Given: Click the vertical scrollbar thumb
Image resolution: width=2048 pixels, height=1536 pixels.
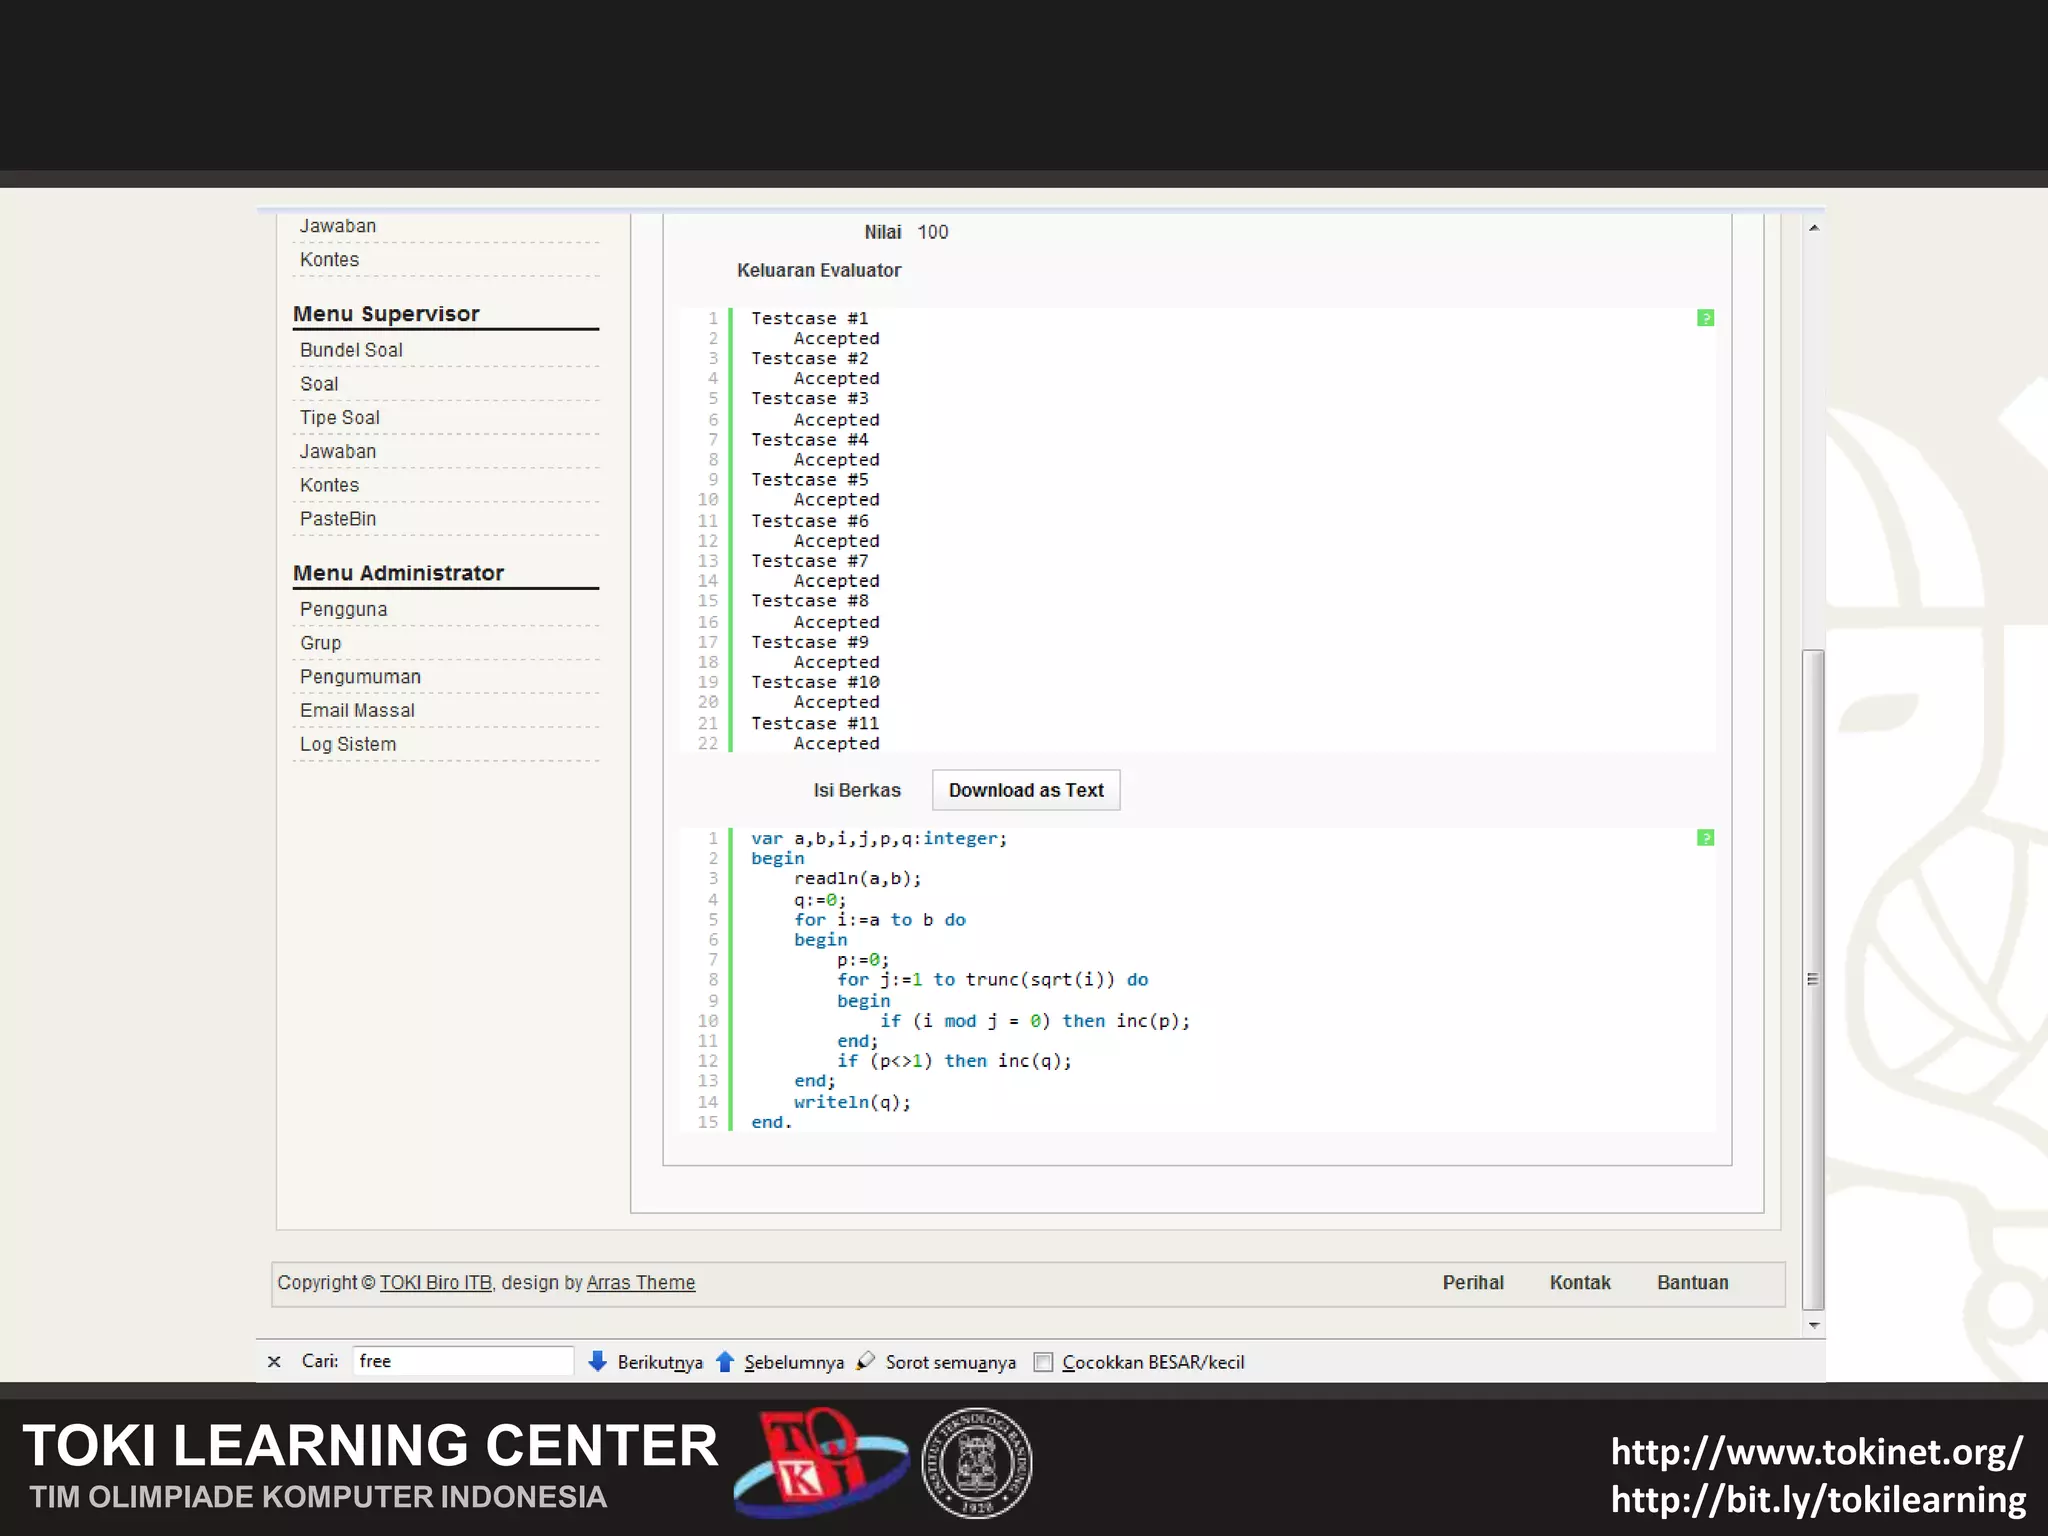Looking at the screenshot, I should (x=1812, y=978).
